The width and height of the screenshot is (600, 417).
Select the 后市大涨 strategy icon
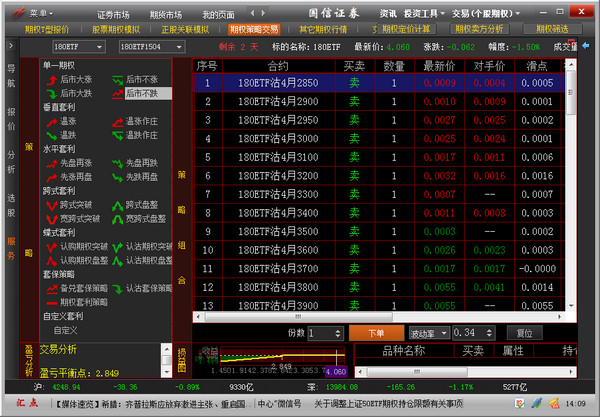[50, 78]
